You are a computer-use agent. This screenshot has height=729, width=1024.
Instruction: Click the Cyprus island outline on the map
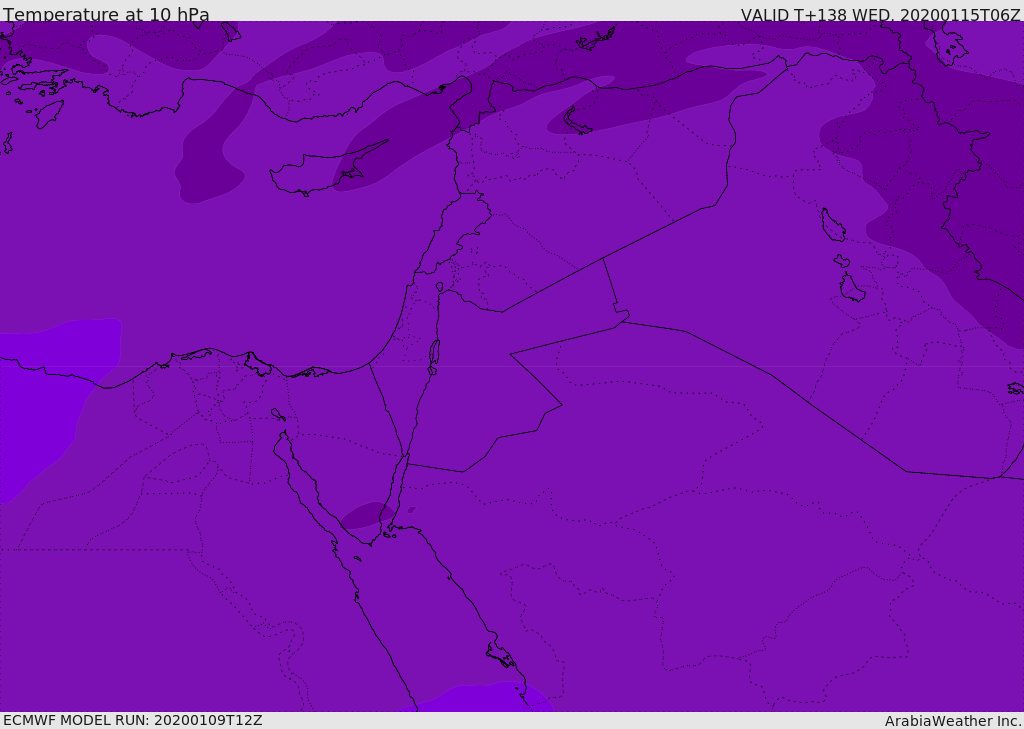(x=327, y=170)
